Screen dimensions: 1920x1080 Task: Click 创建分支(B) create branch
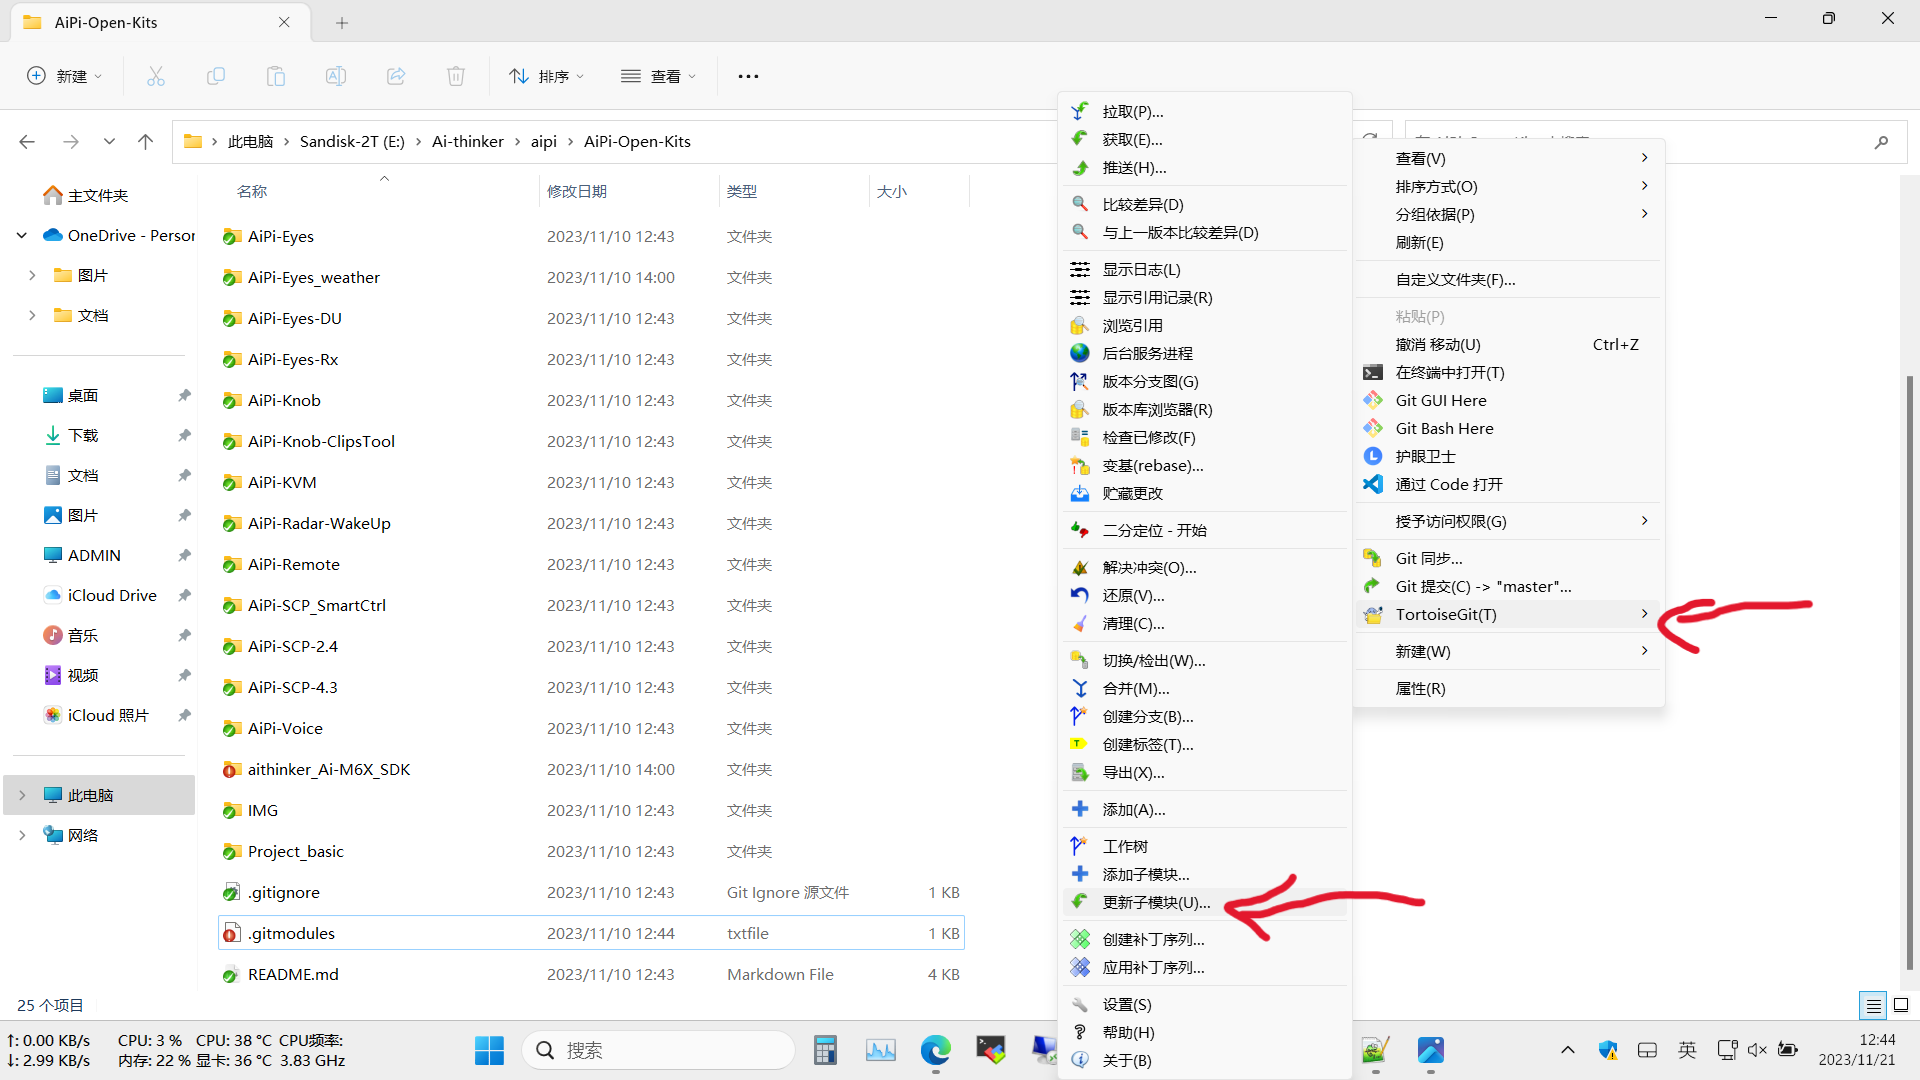[1205, 716]
